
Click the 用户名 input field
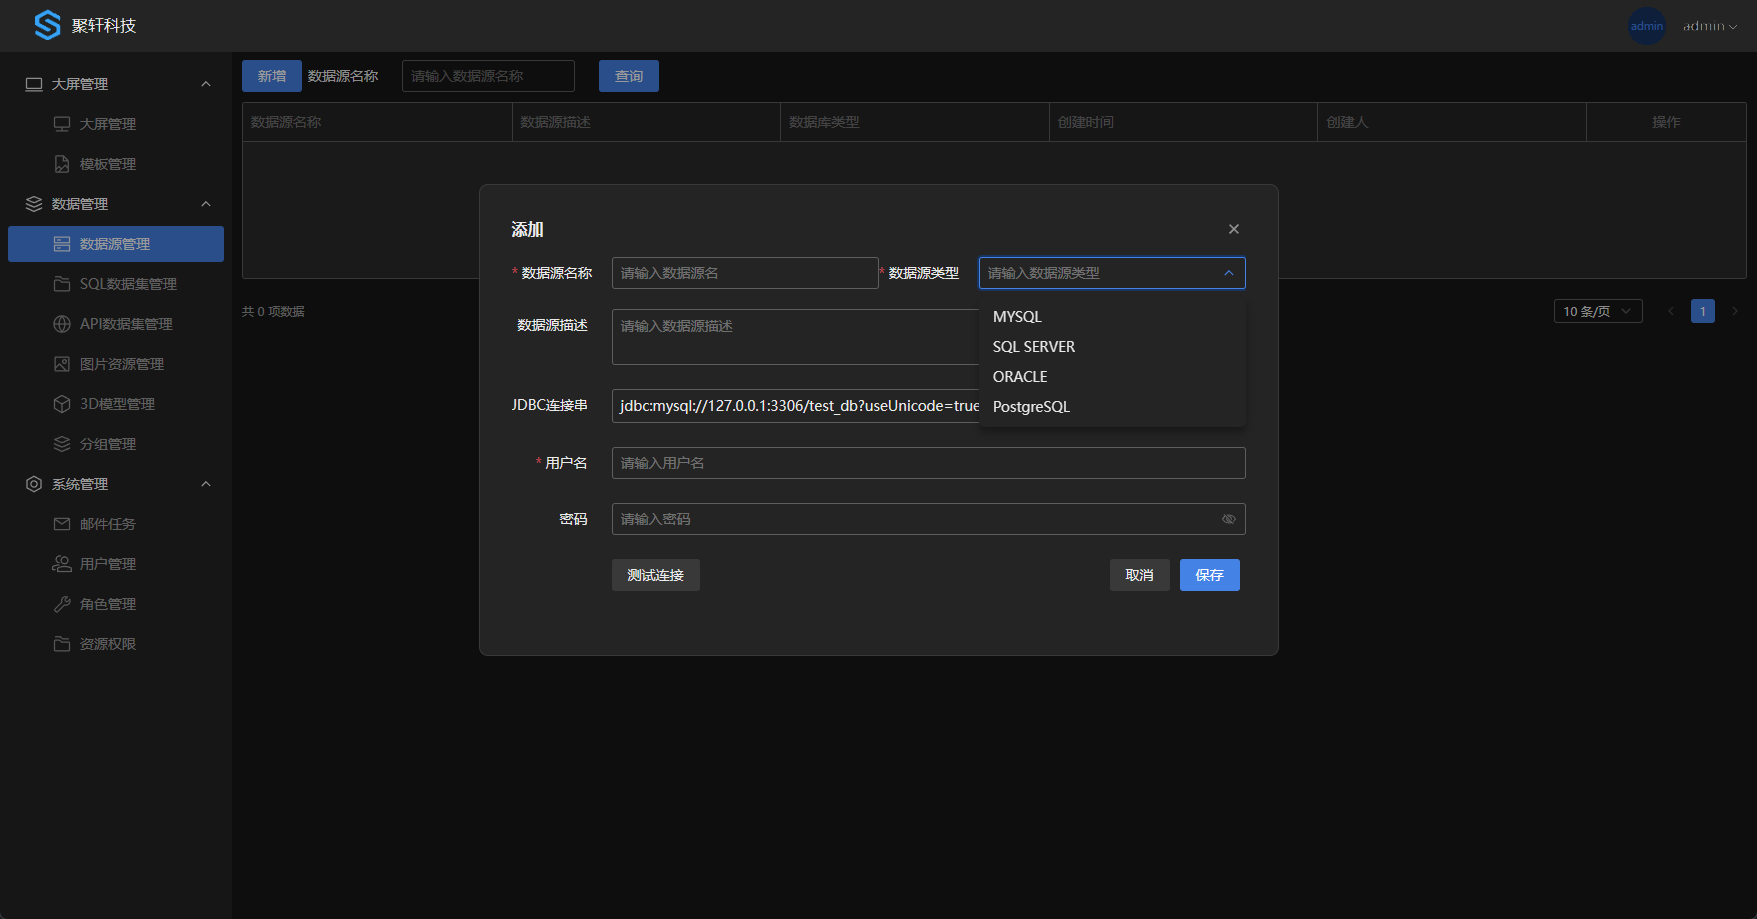929,463
